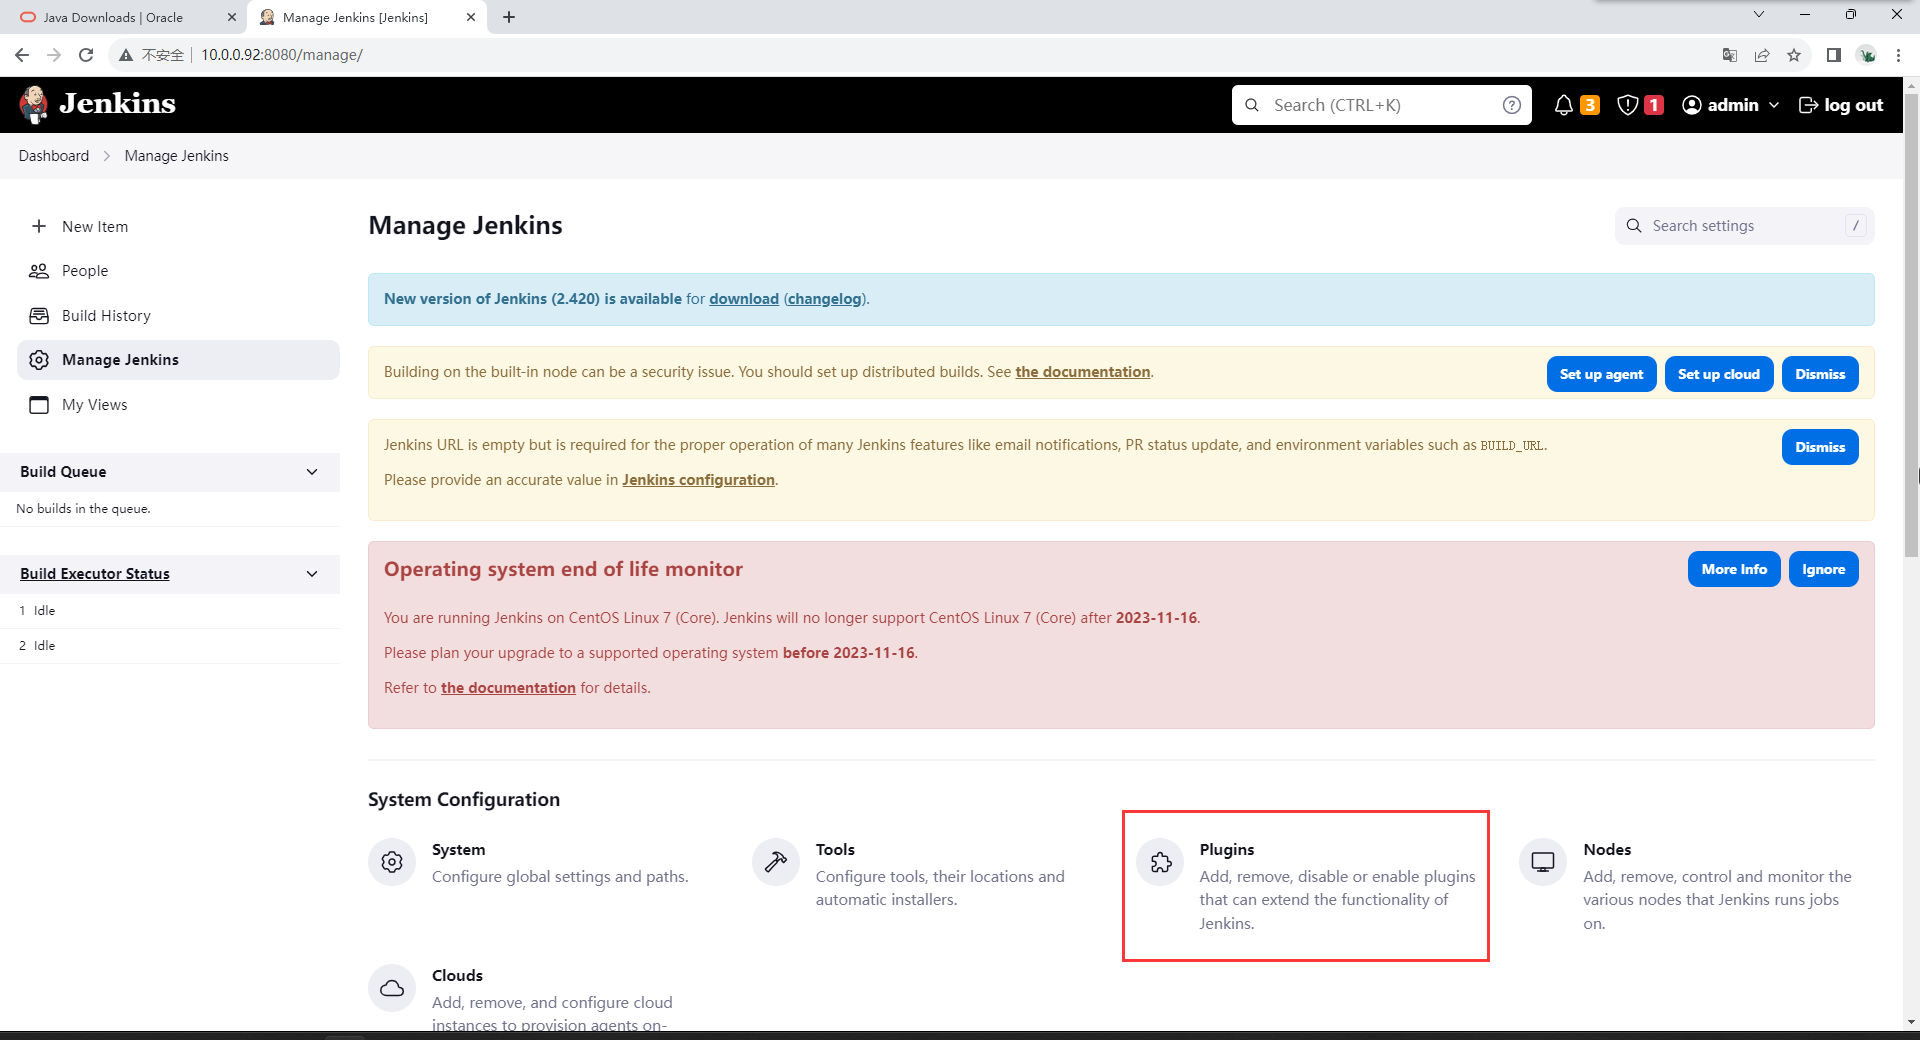Click the Manage Jenkins breadcrumb
Viewport: 1920px width, 1040px height.
(176, 156)
